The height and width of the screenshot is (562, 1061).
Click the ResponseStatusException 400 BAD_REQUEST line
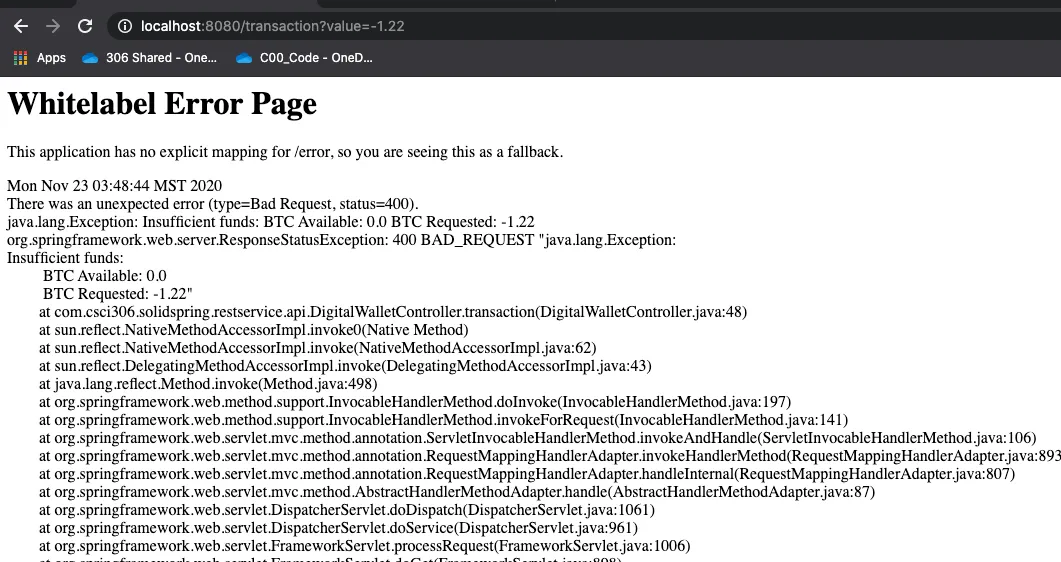pos(341,240)
